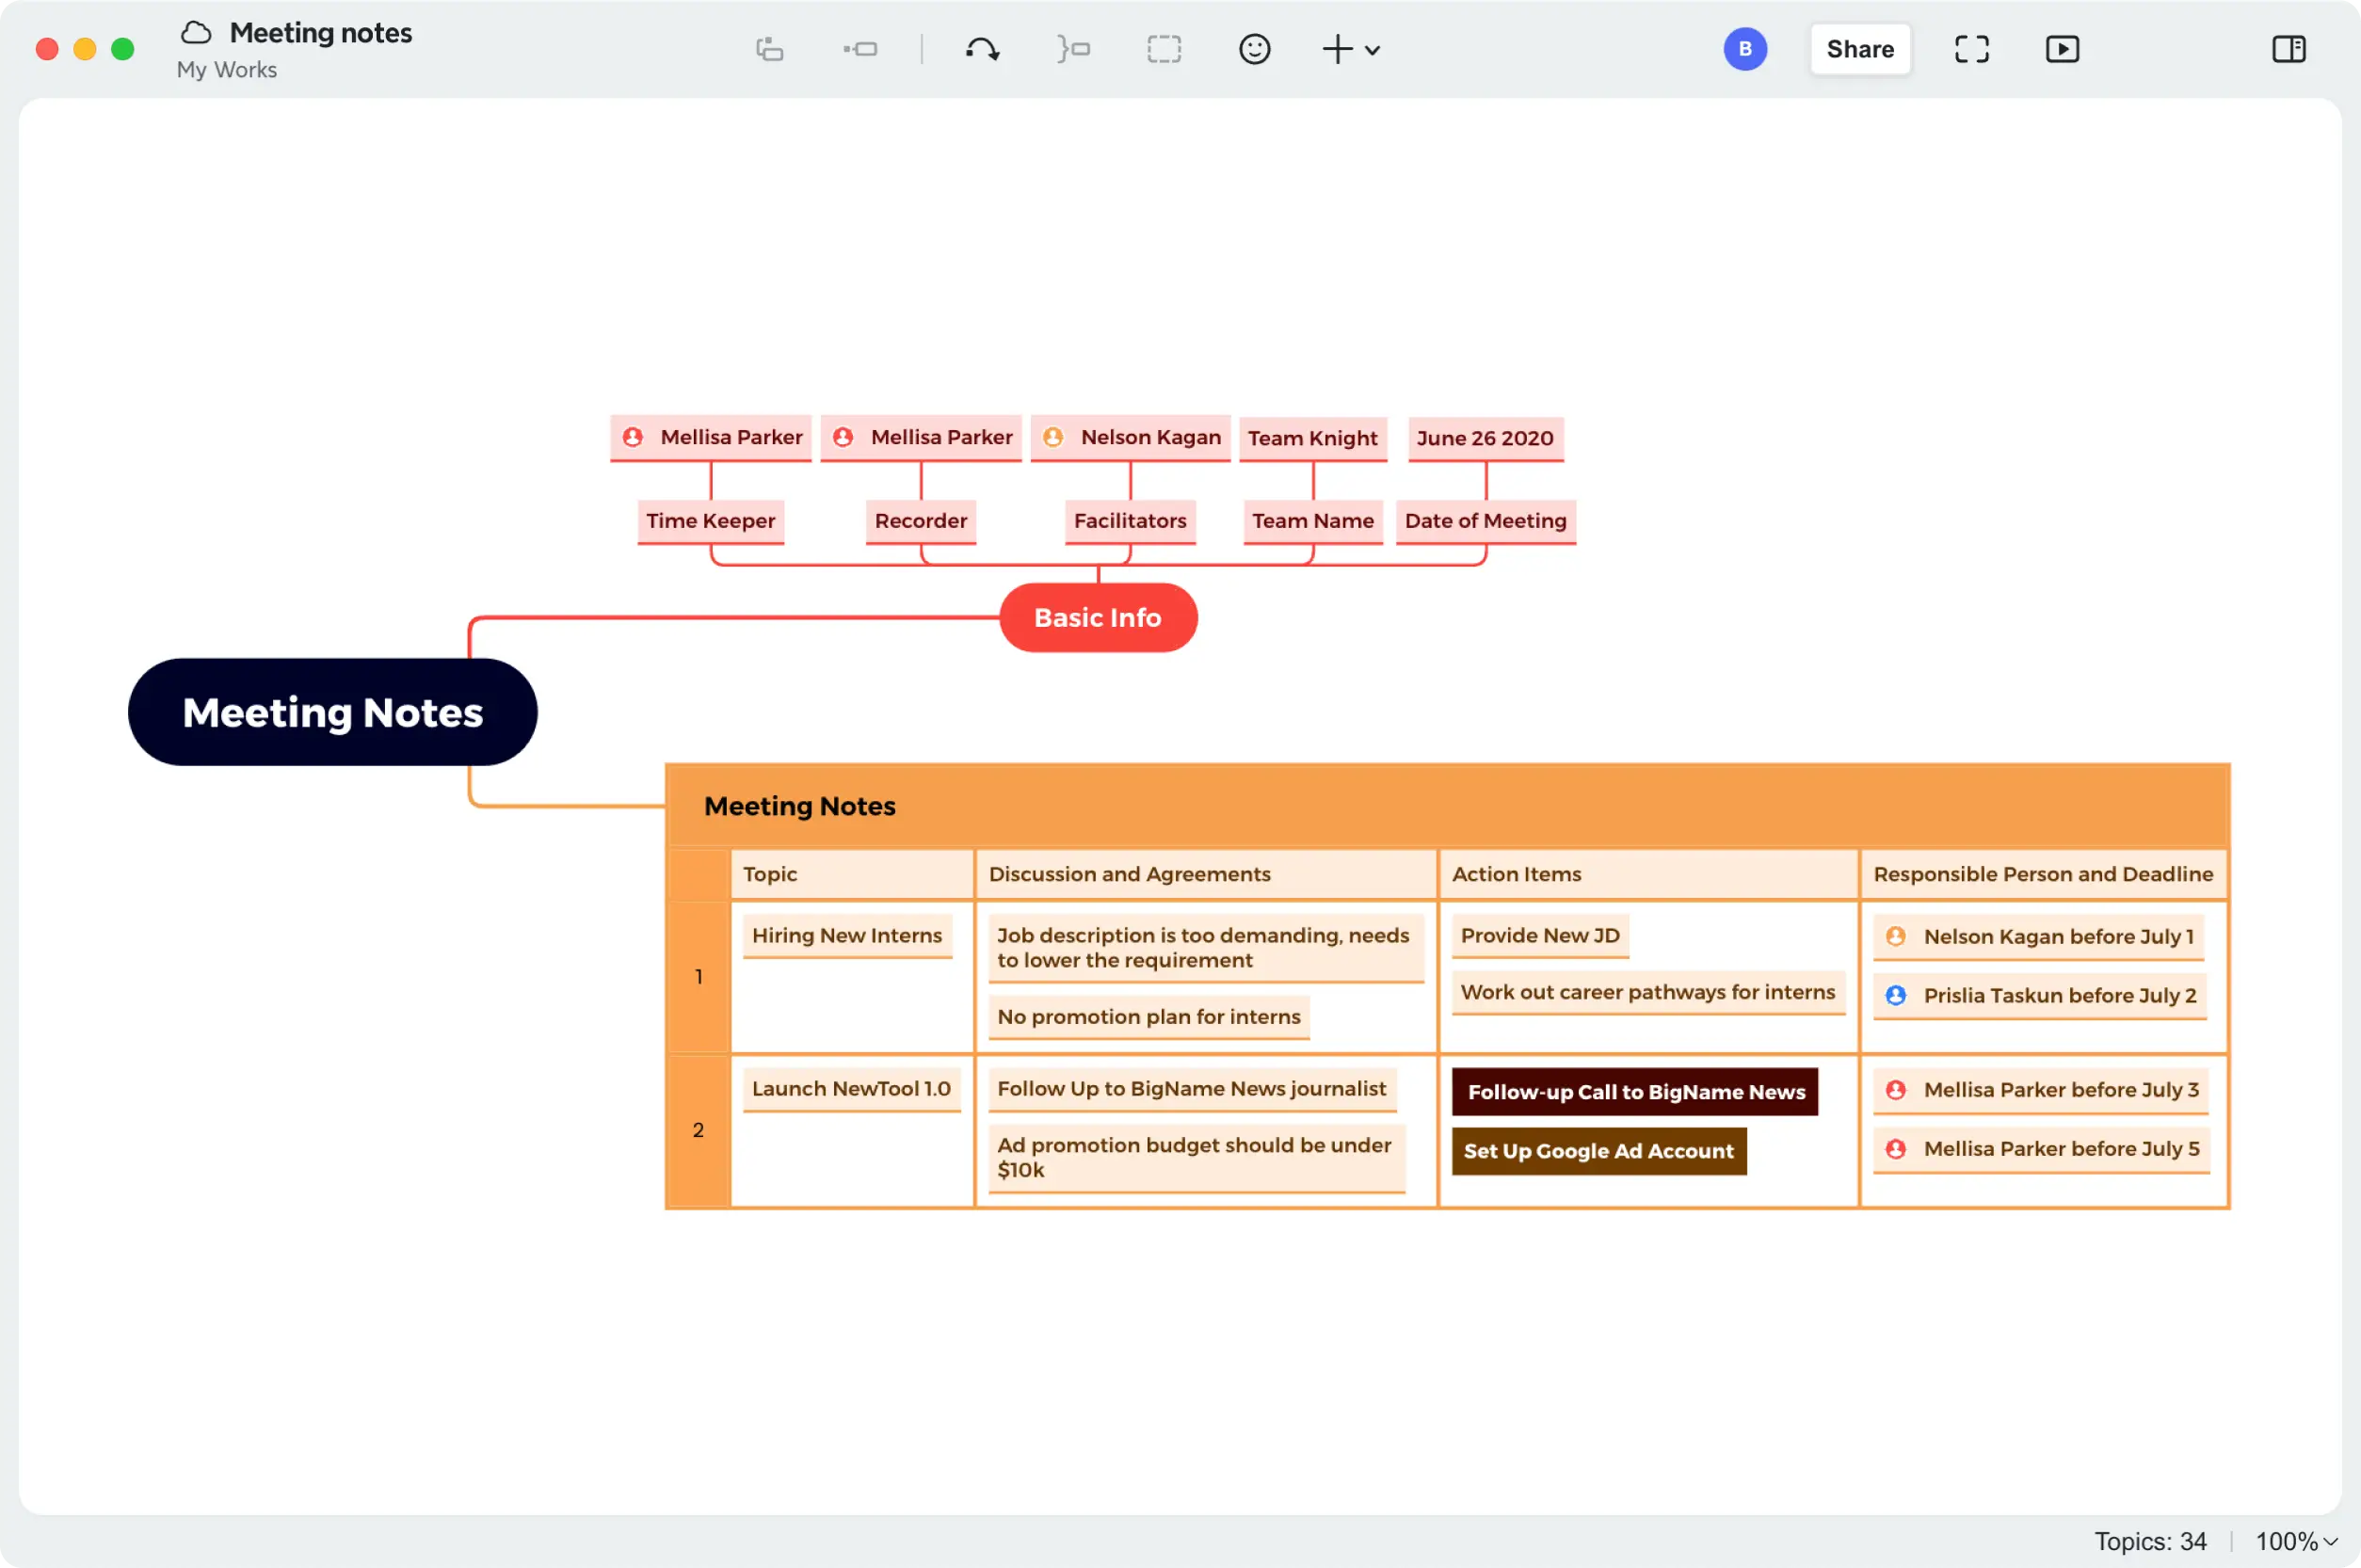Click the Boundary dashed-box tool
This screenshot has height=1568, width=2361.
(x=1164, y=49)
